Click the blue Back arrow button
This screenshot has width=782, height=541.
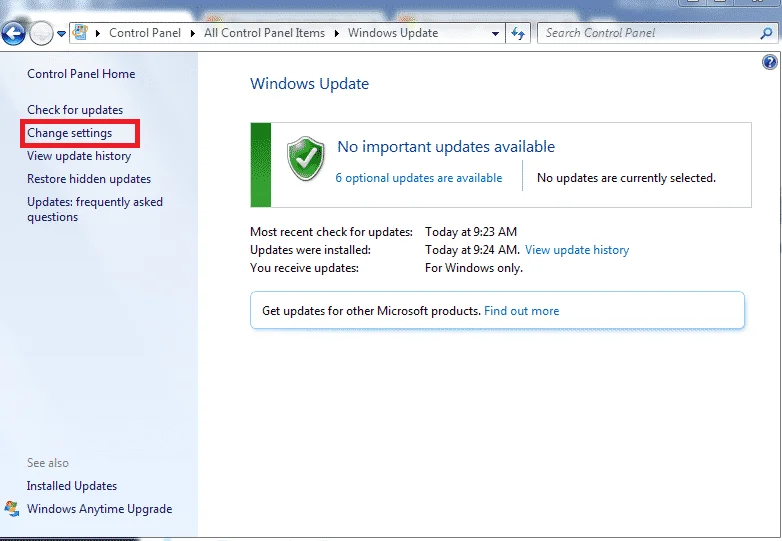coord(13,34)
